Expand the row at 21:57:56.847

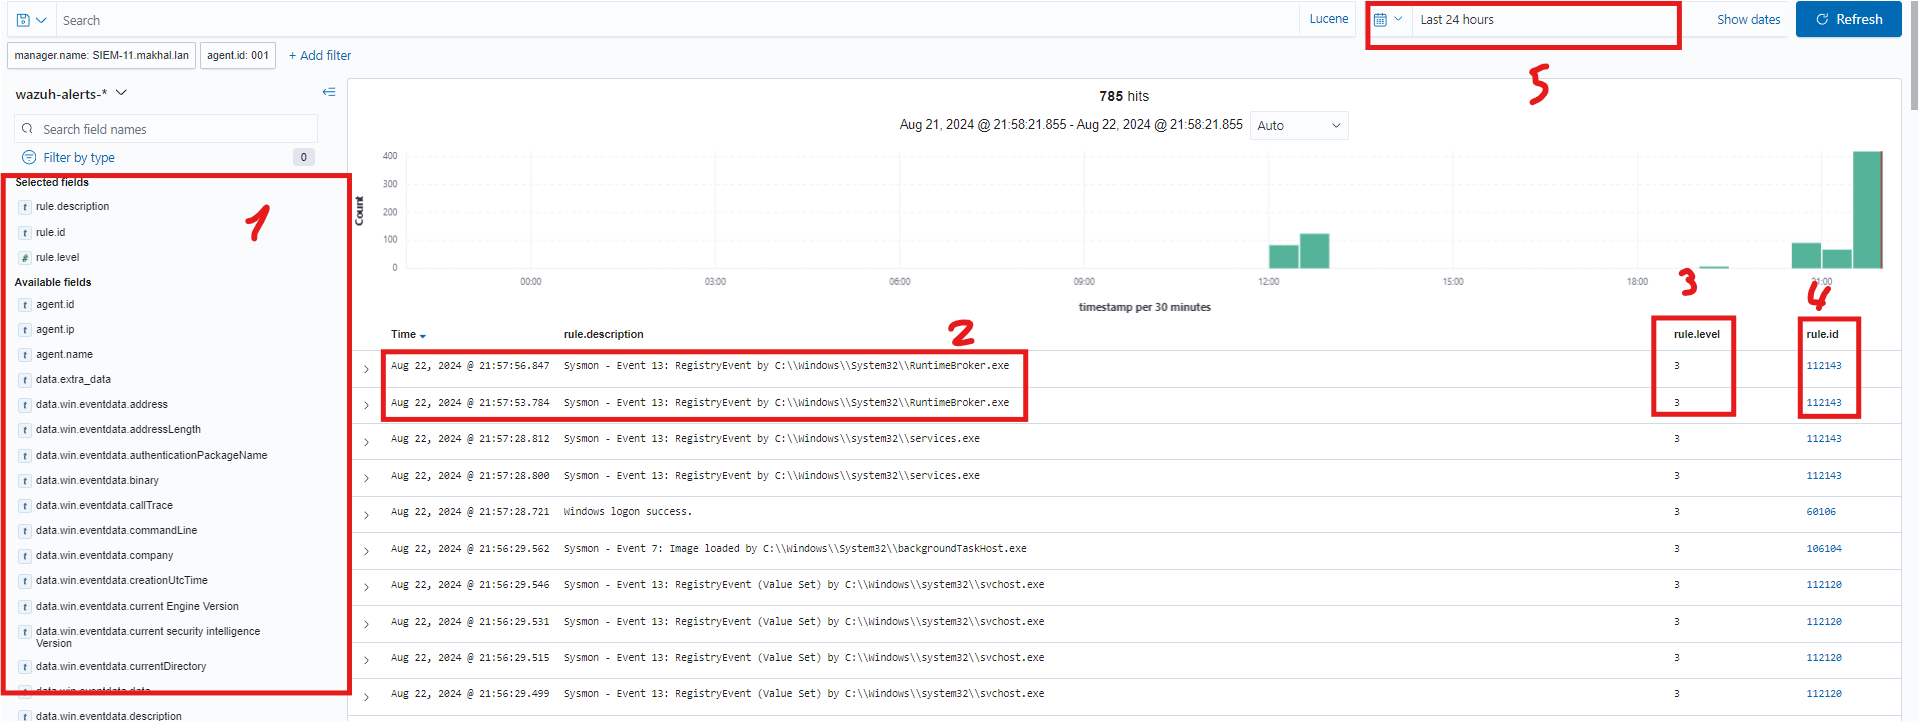tap(366, 369)
